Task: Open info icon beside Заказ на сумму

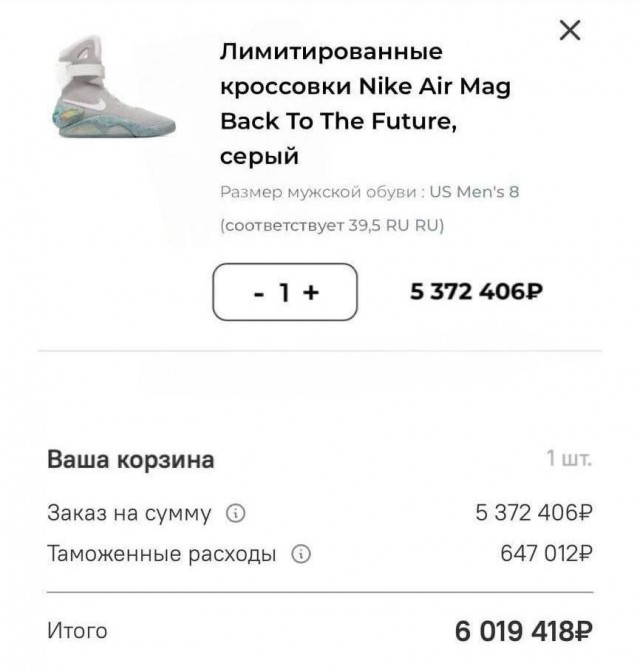Action: (236, 514)
